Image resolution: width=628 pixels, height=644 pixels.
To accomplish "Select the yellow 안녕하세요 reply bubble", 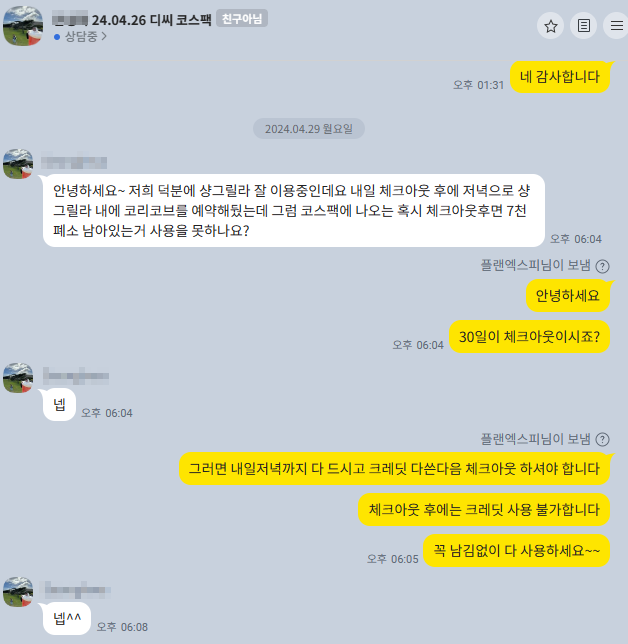I will 568,296.
